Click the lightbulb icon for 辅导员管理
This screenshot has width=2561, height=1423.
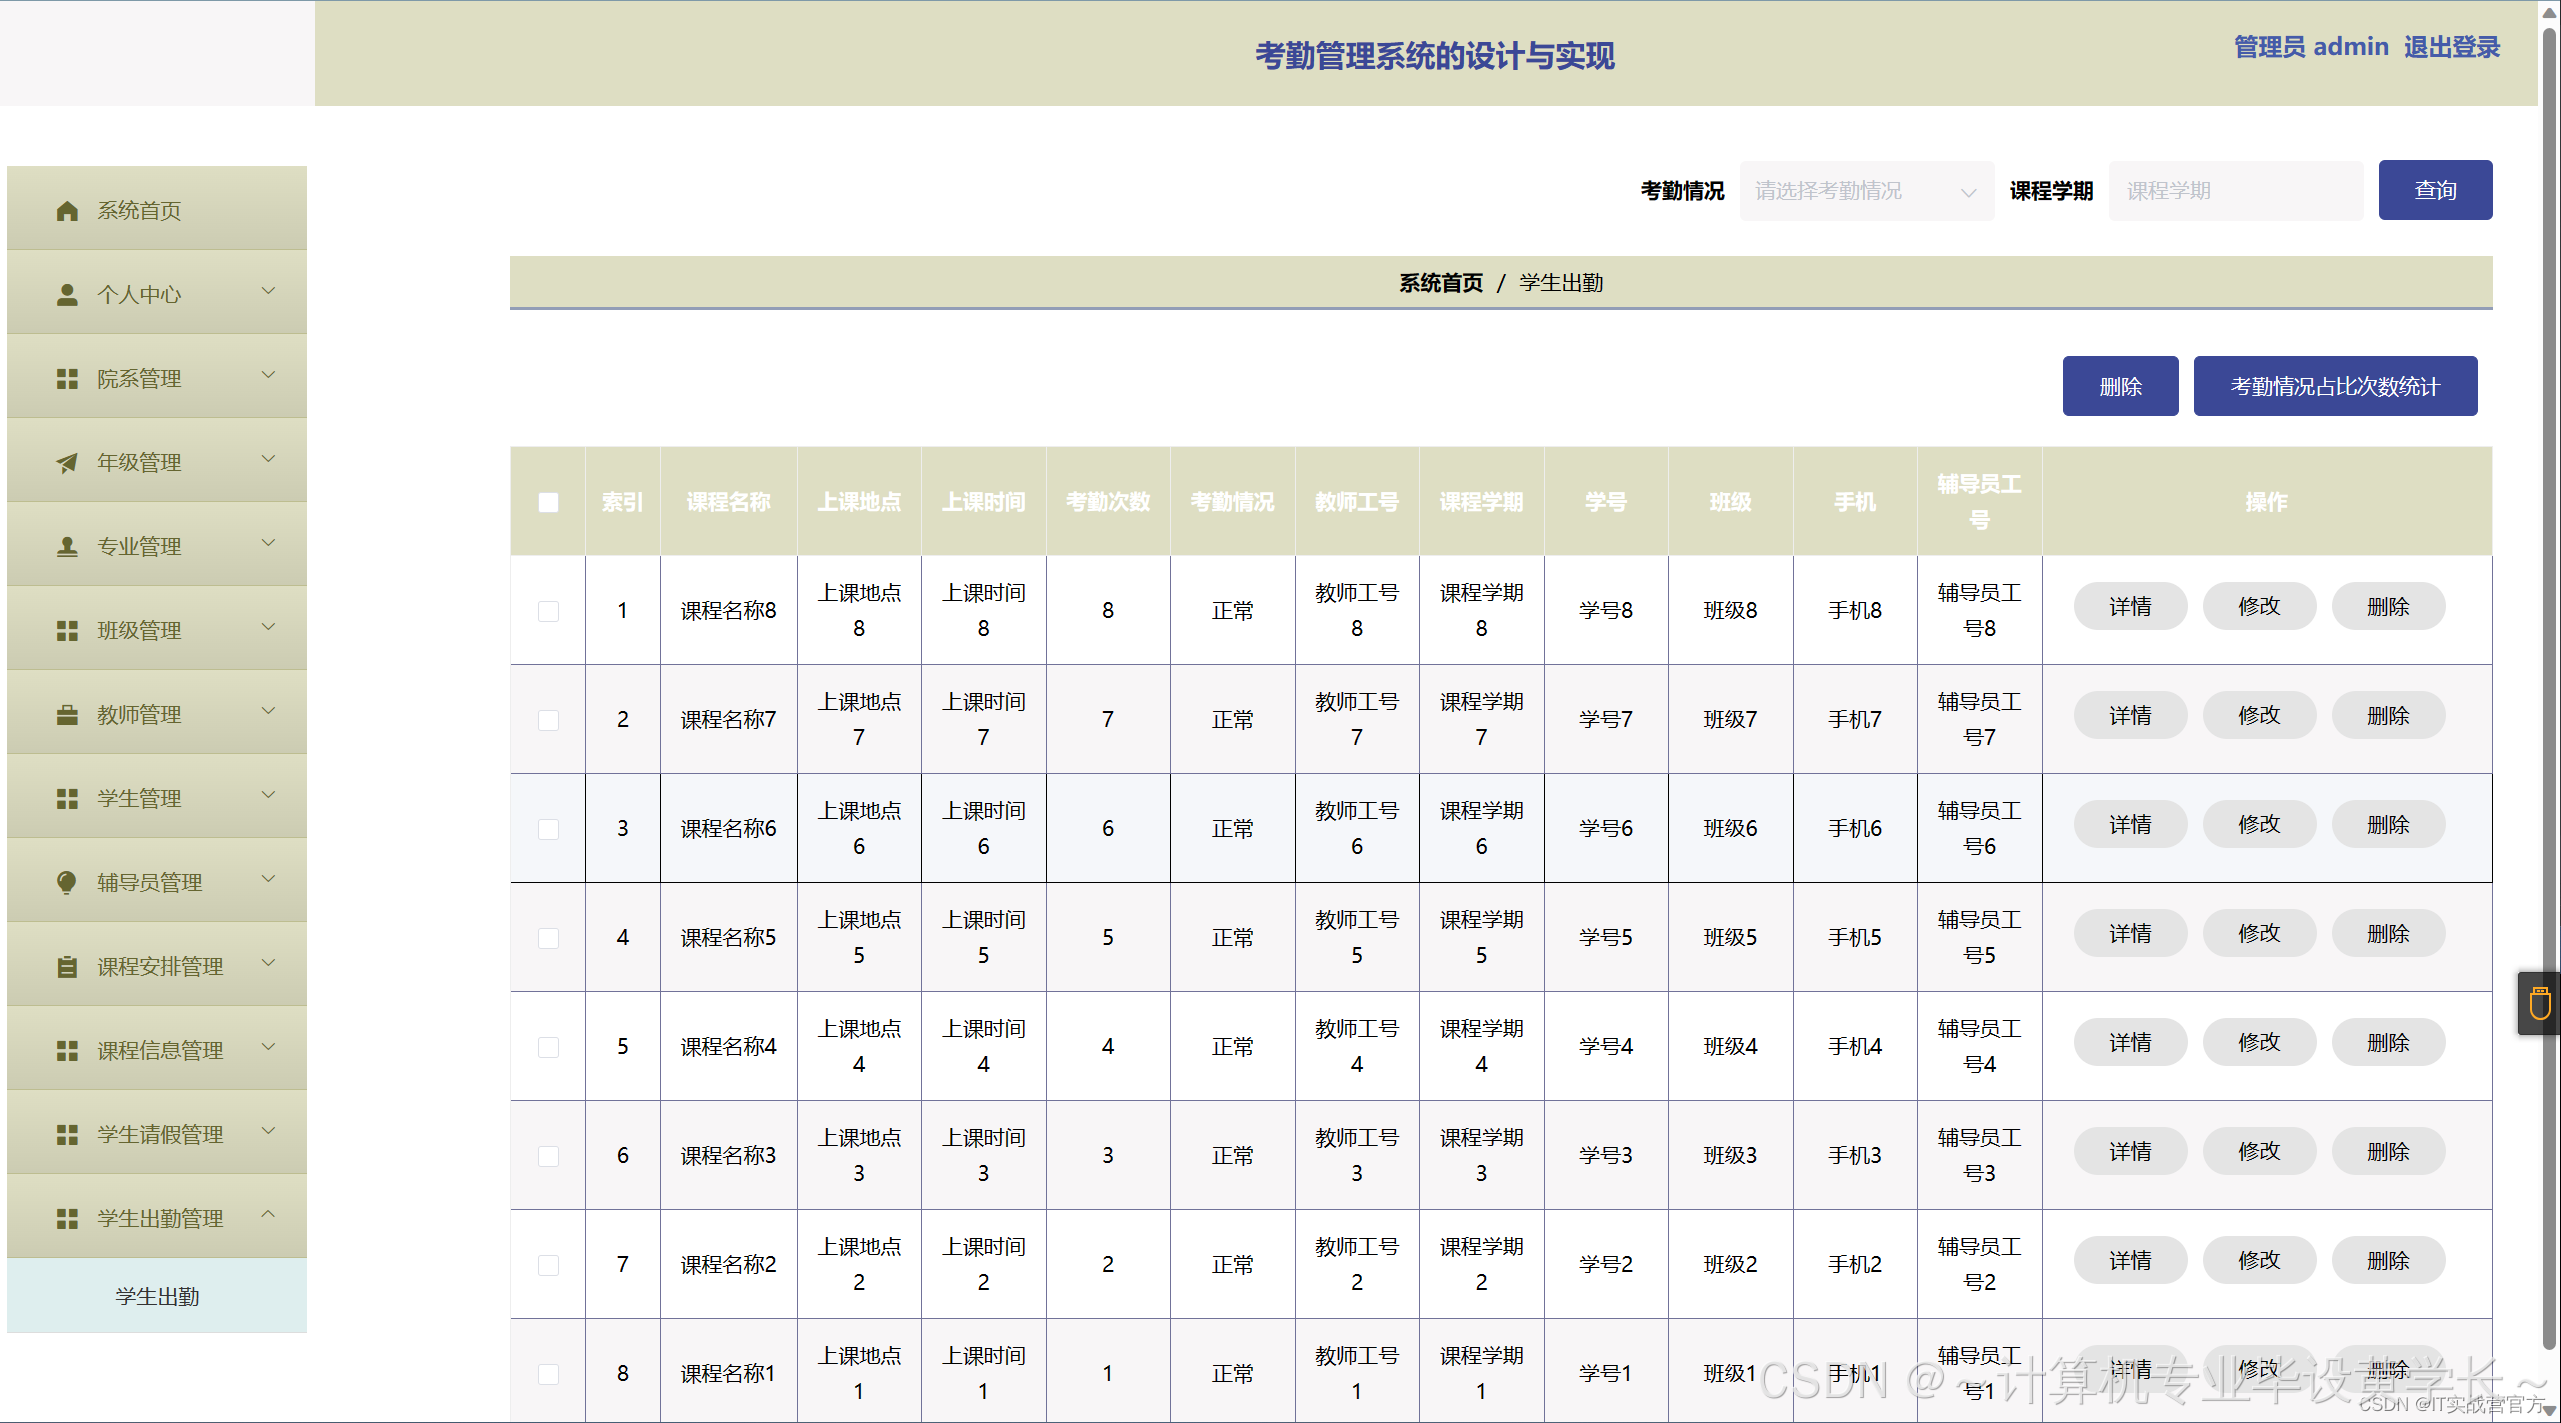(67, 882)
